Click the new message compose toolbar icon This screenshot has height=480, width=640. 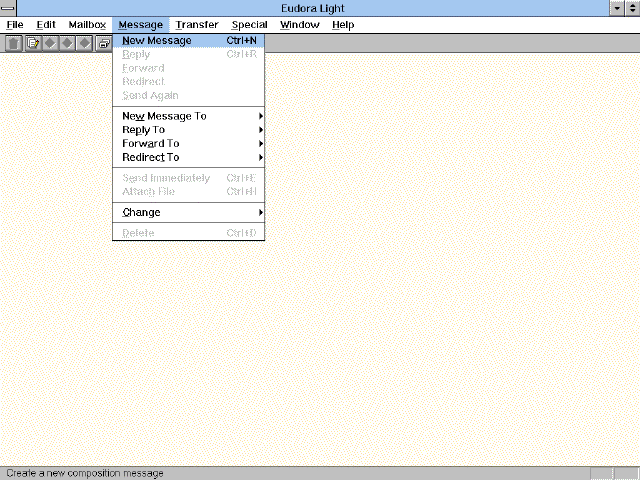[33, 43]
